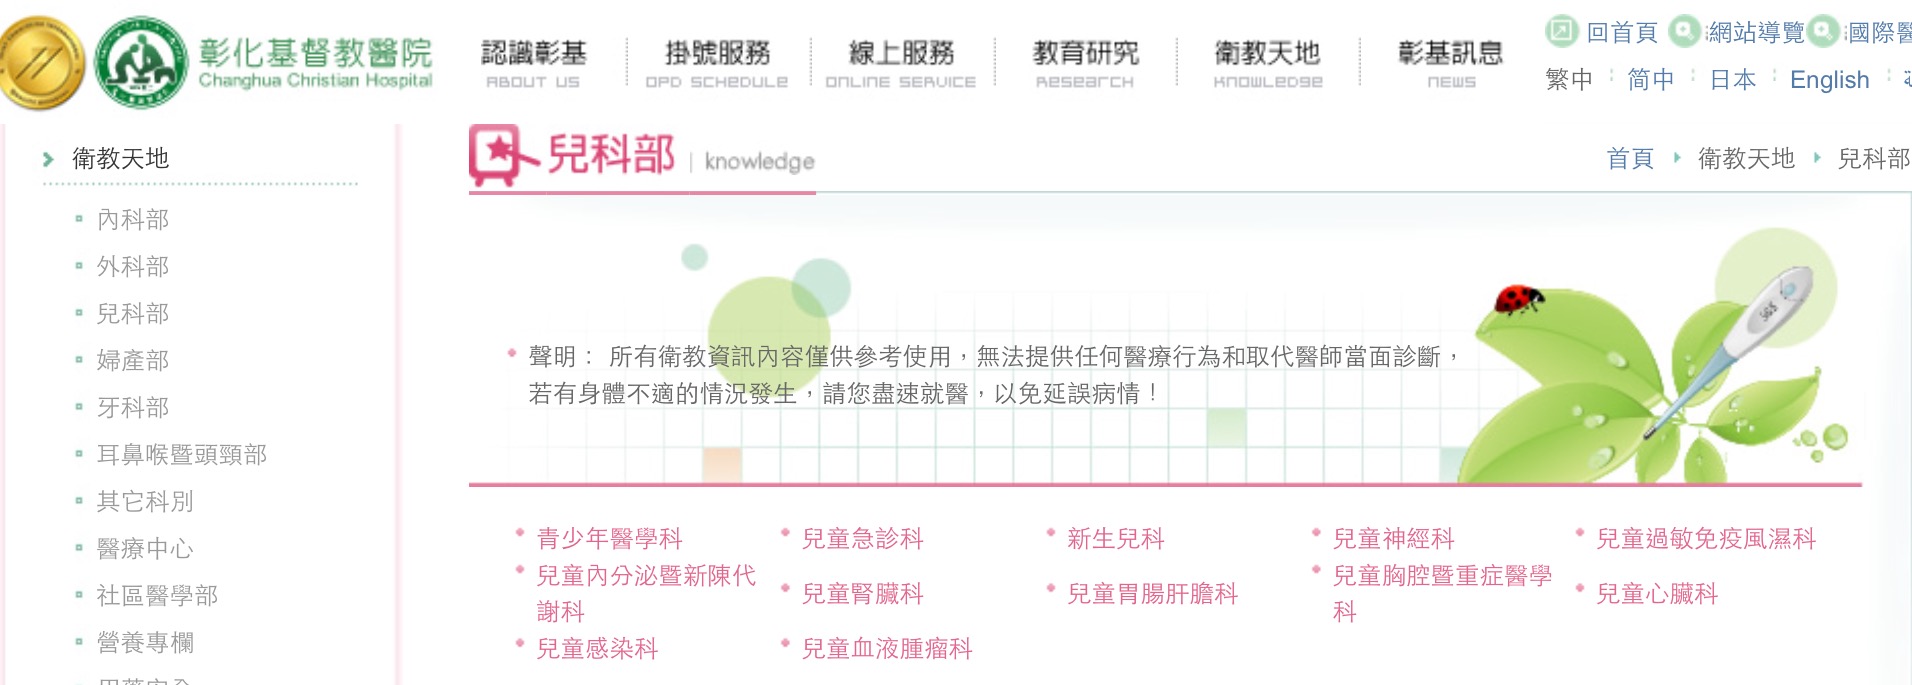Open the 彰基訊息 News menu
Screen dimensions: 1912x685
1450,63
